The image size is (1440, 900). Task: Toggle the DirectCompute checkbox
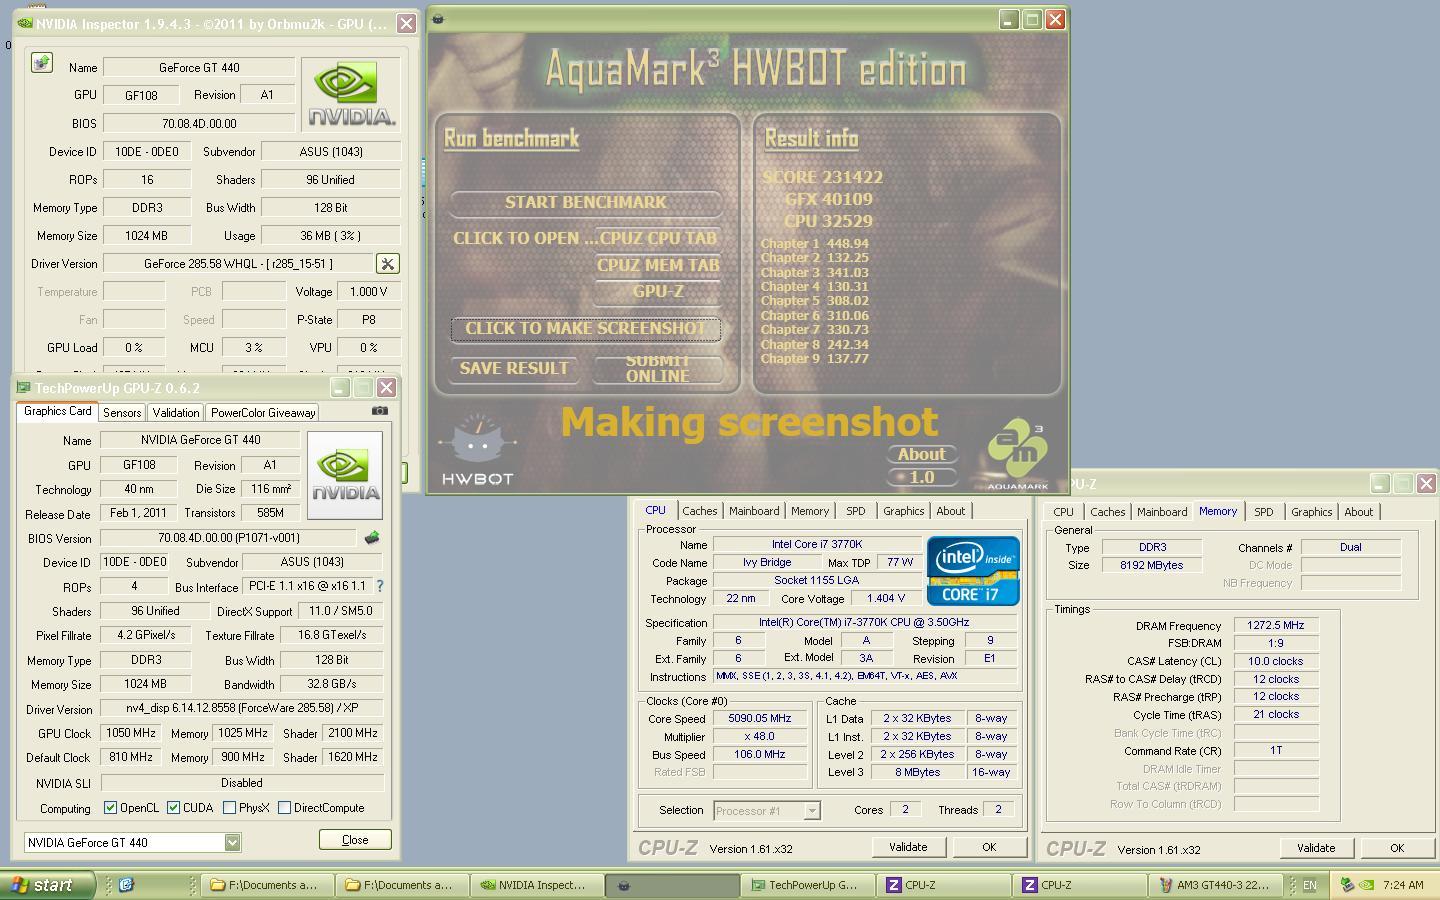284,808
